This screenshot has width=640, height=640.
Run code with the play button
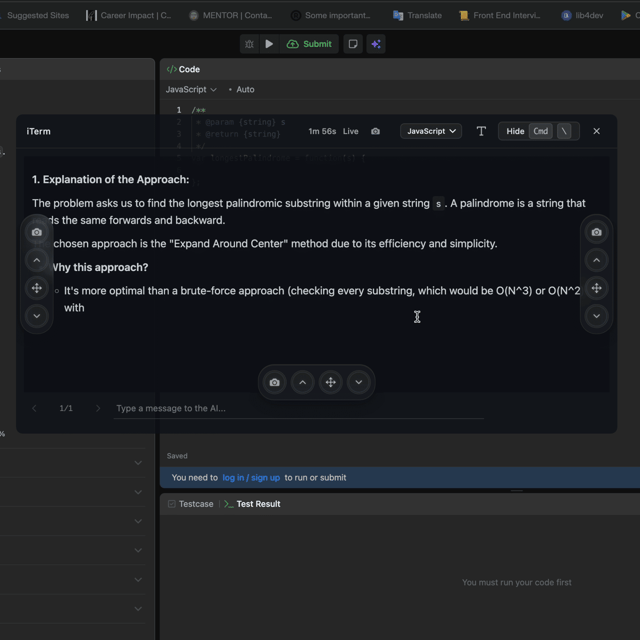269,44
